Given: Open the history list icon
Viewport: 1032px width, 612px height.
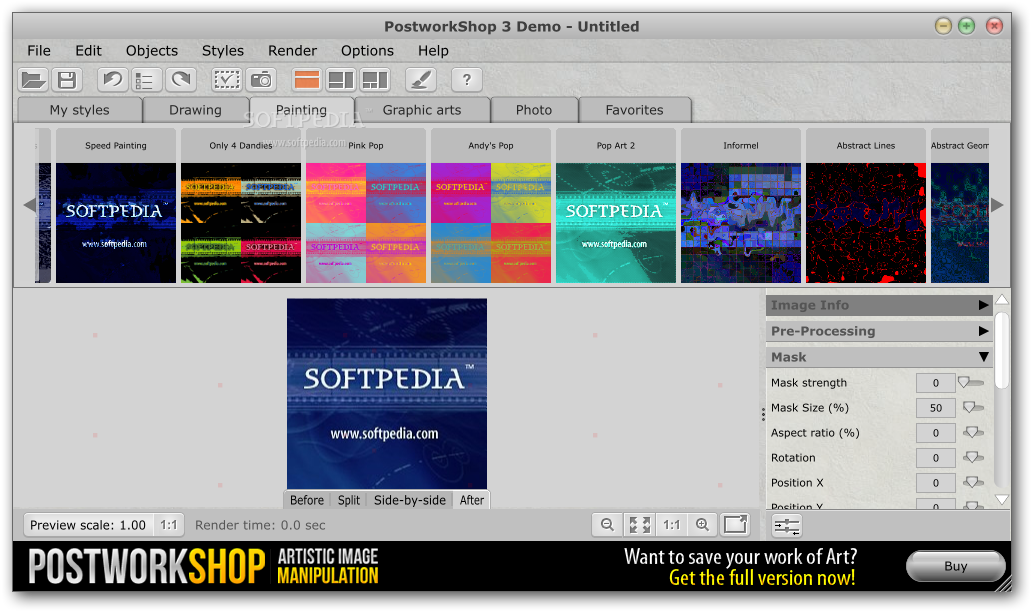Looking at the screenshot, I should pyautogui.click(x=145, y=80).
